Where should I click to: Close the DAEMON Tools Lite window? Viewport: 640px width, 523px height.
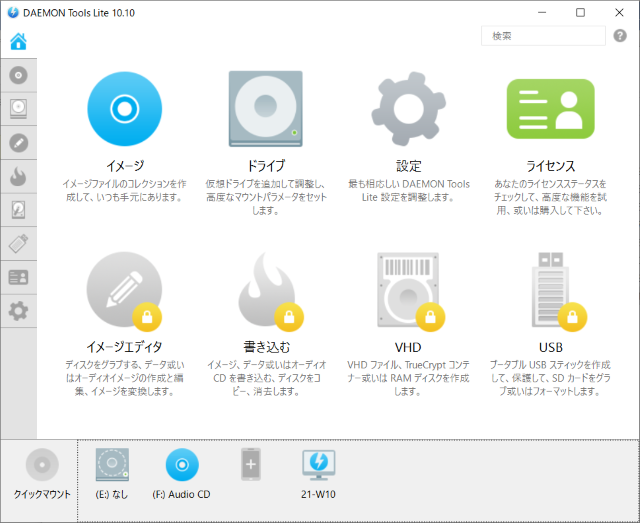[x=619, y=13]
